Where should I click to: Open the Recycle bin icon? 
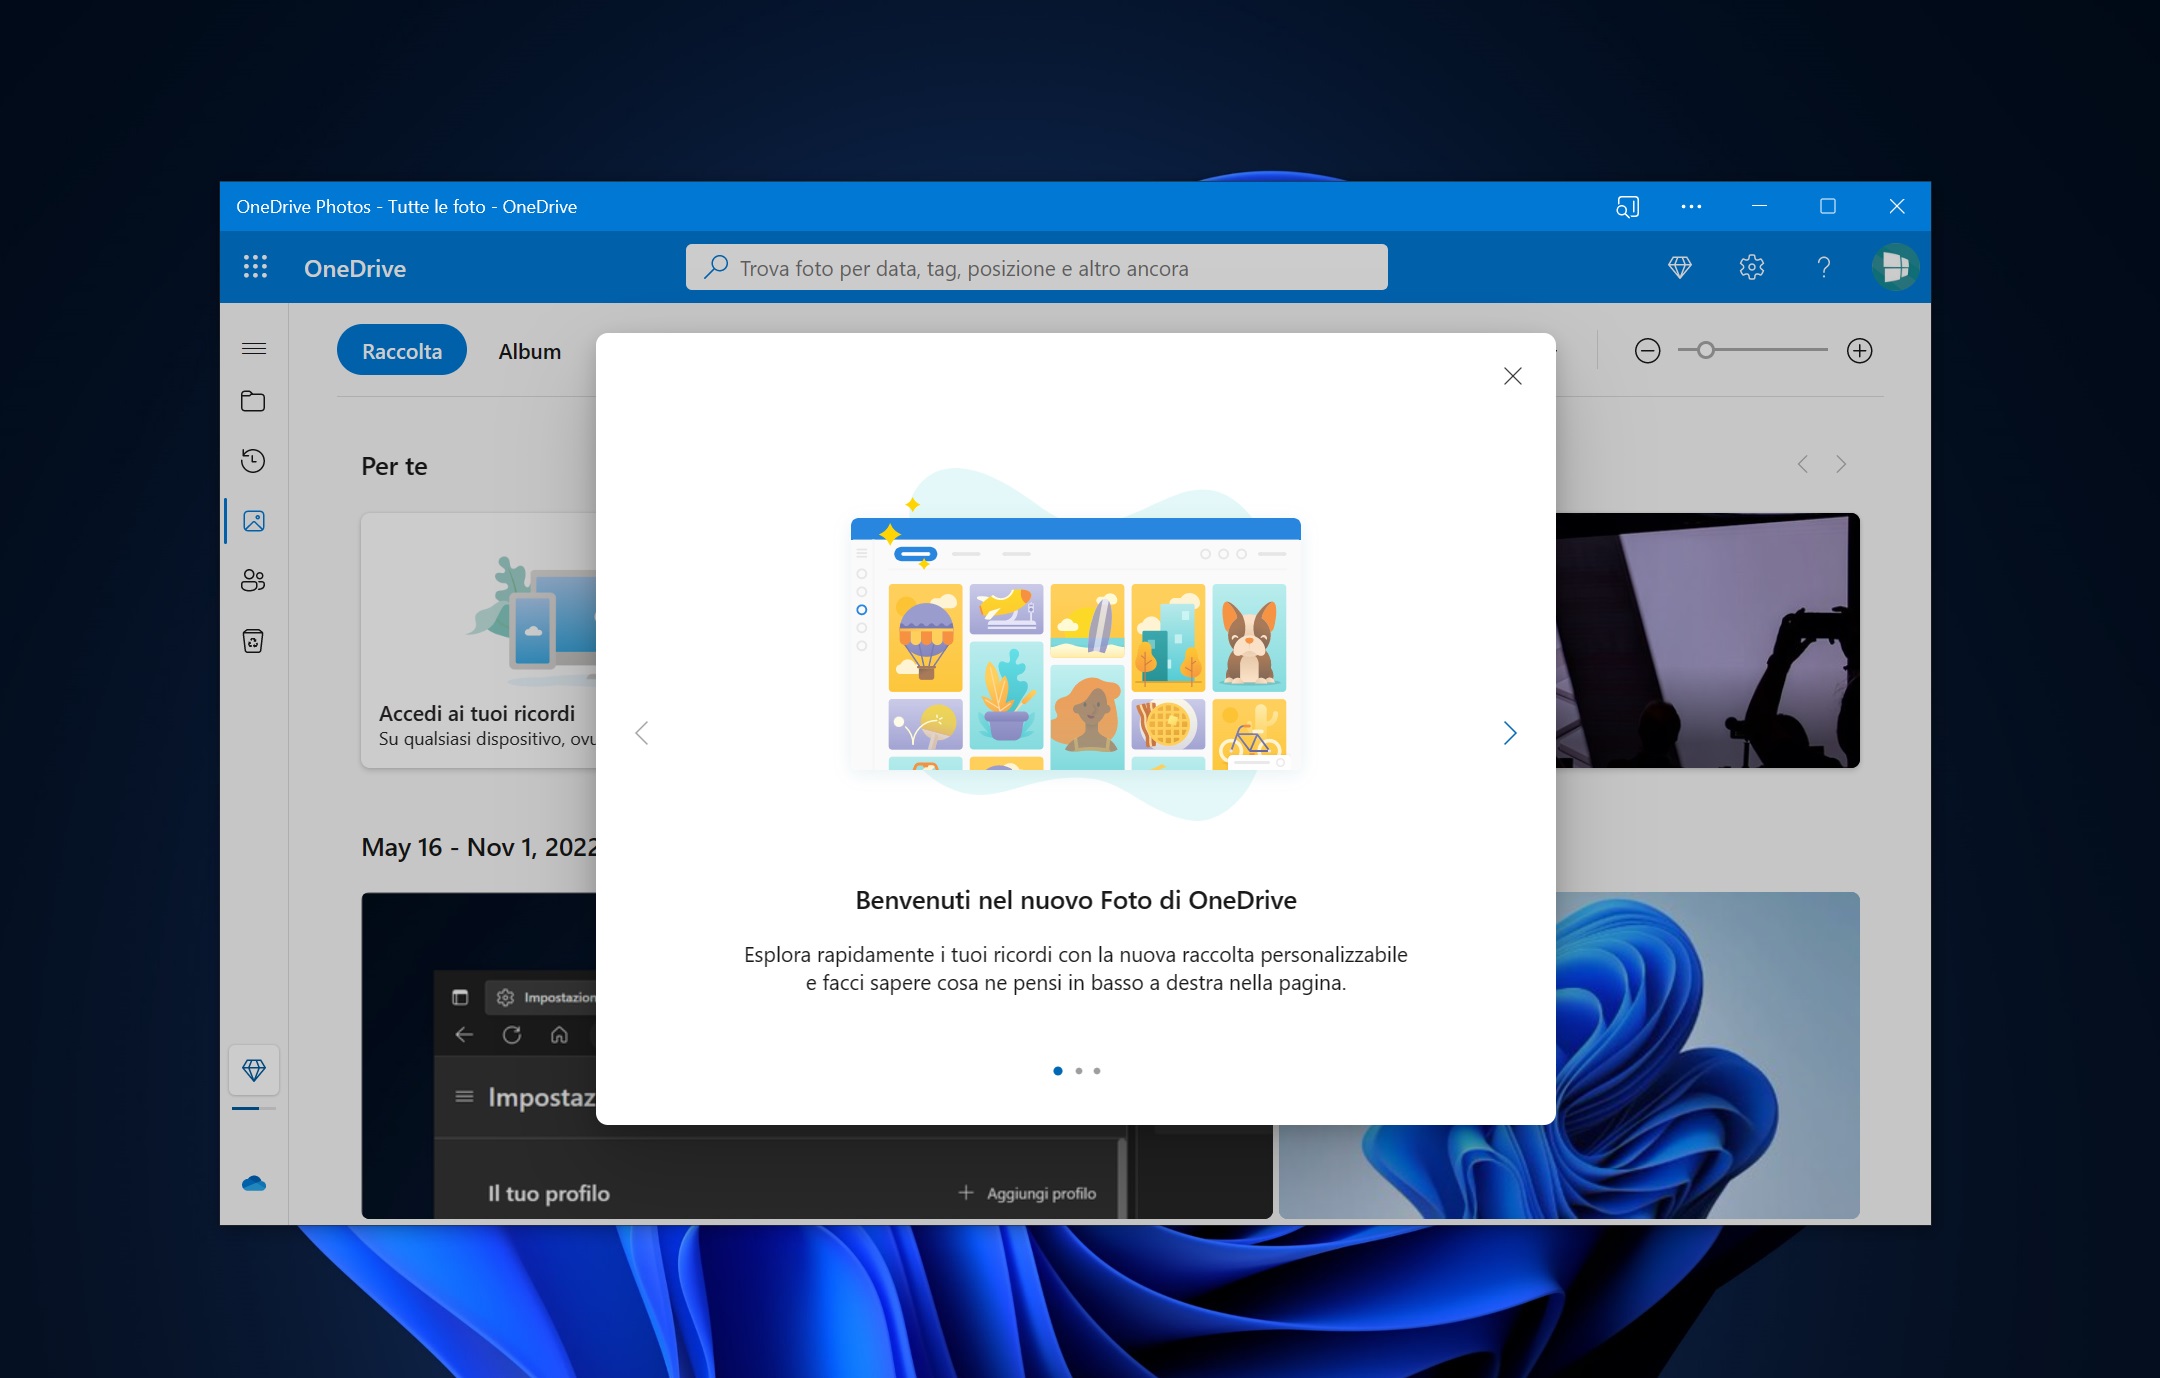(253, 641)
